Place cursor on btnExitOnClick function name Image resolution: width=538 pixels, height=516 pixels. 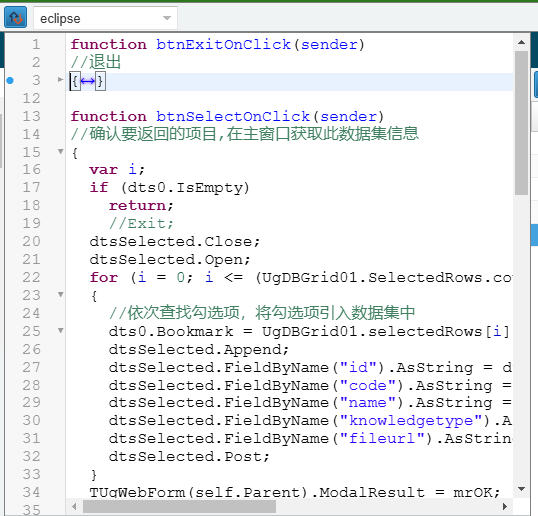click(x=223, y=45)
